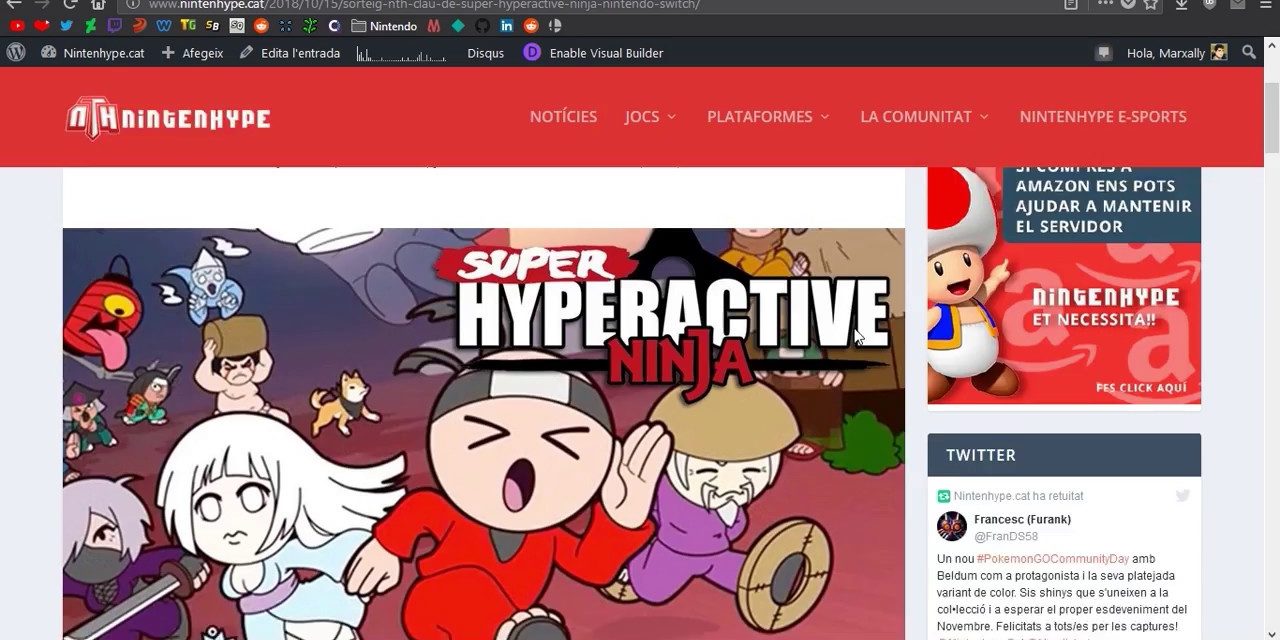The image size is (1280, 640).
Task: Click Enable Visual Builder
Action: click(x=593, y=53)
